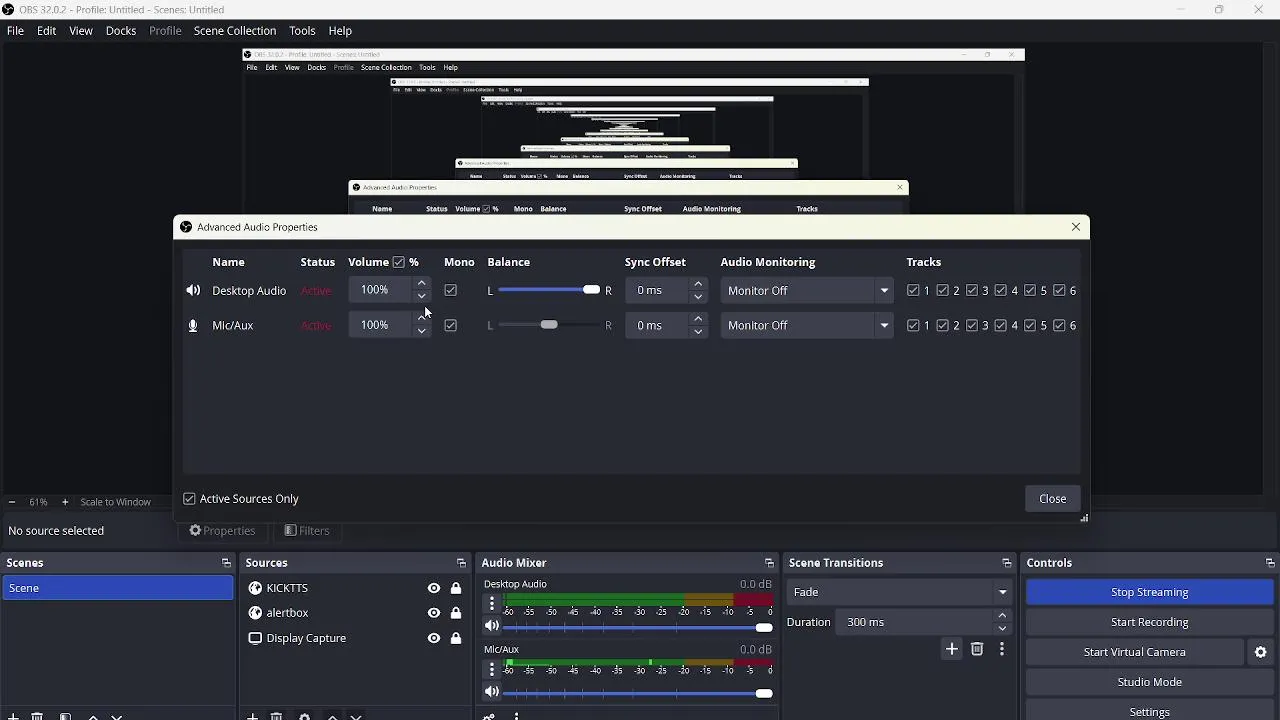Open Desktop Audio monitoring dropdown
Image resolution: width=1280 pixels, height=720 pixels.
[807, 291]
